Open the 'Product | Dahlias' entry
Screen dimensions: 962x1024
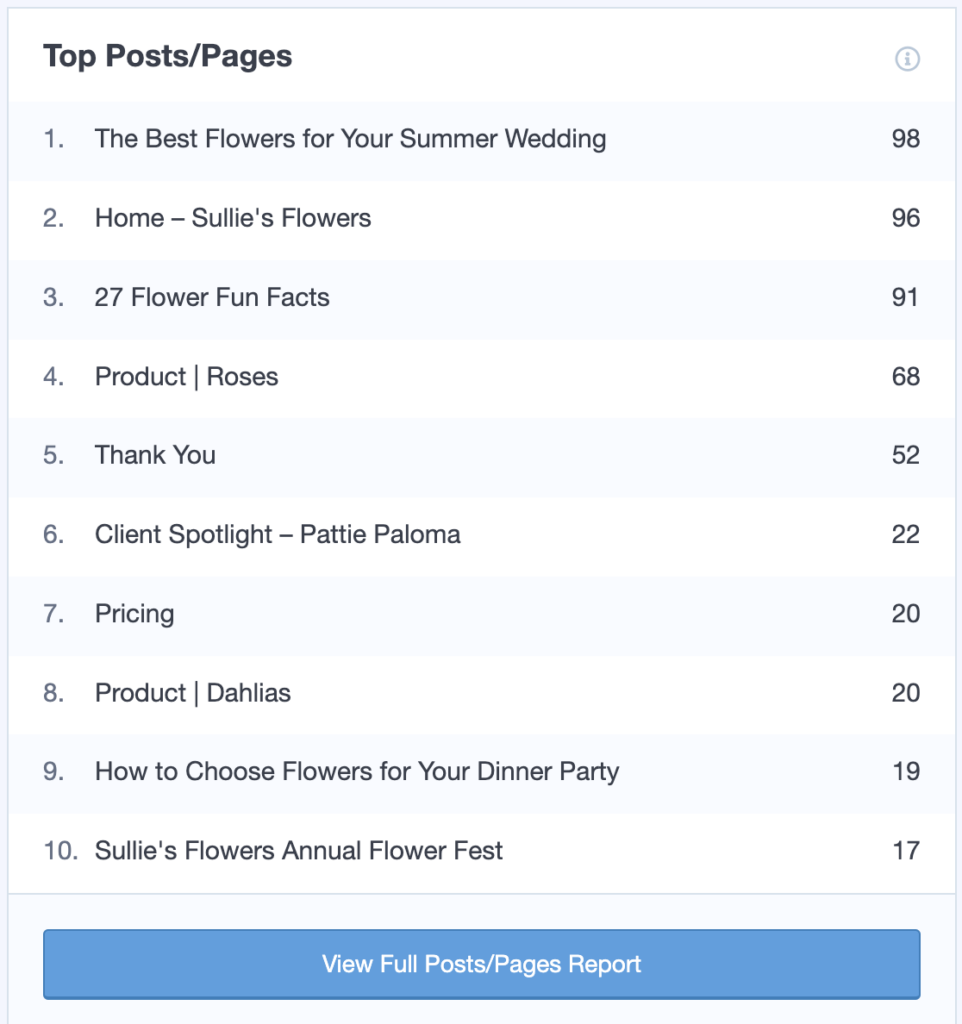click(x=192, y=692)
